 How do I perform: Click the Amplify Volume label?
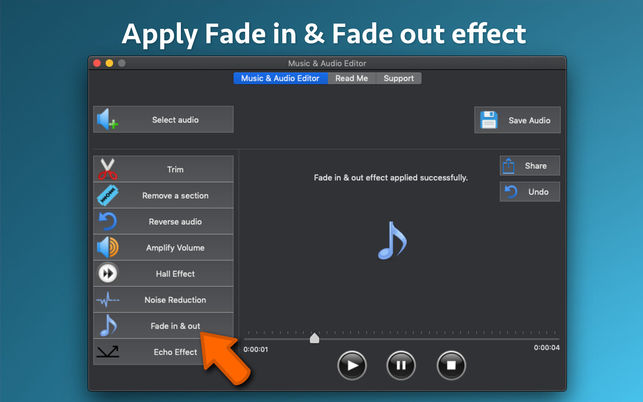[x=175, y=248]
